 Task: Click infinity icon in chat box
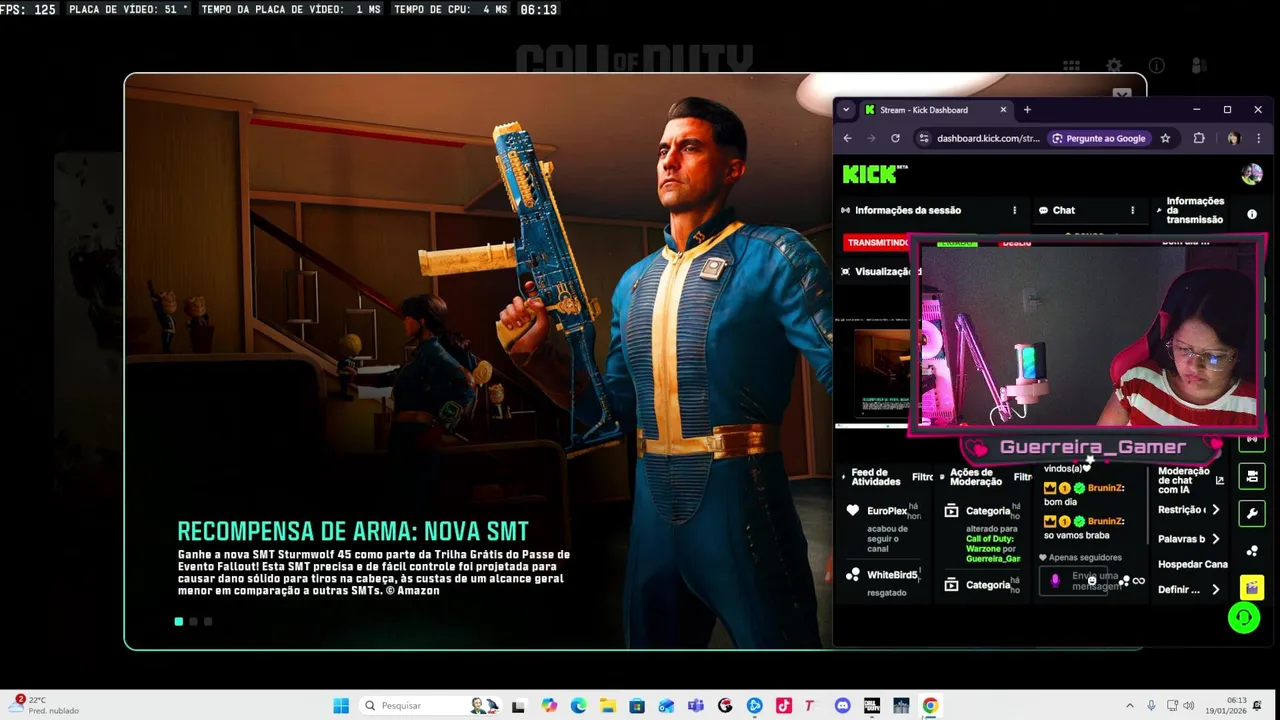[1138, 581]
